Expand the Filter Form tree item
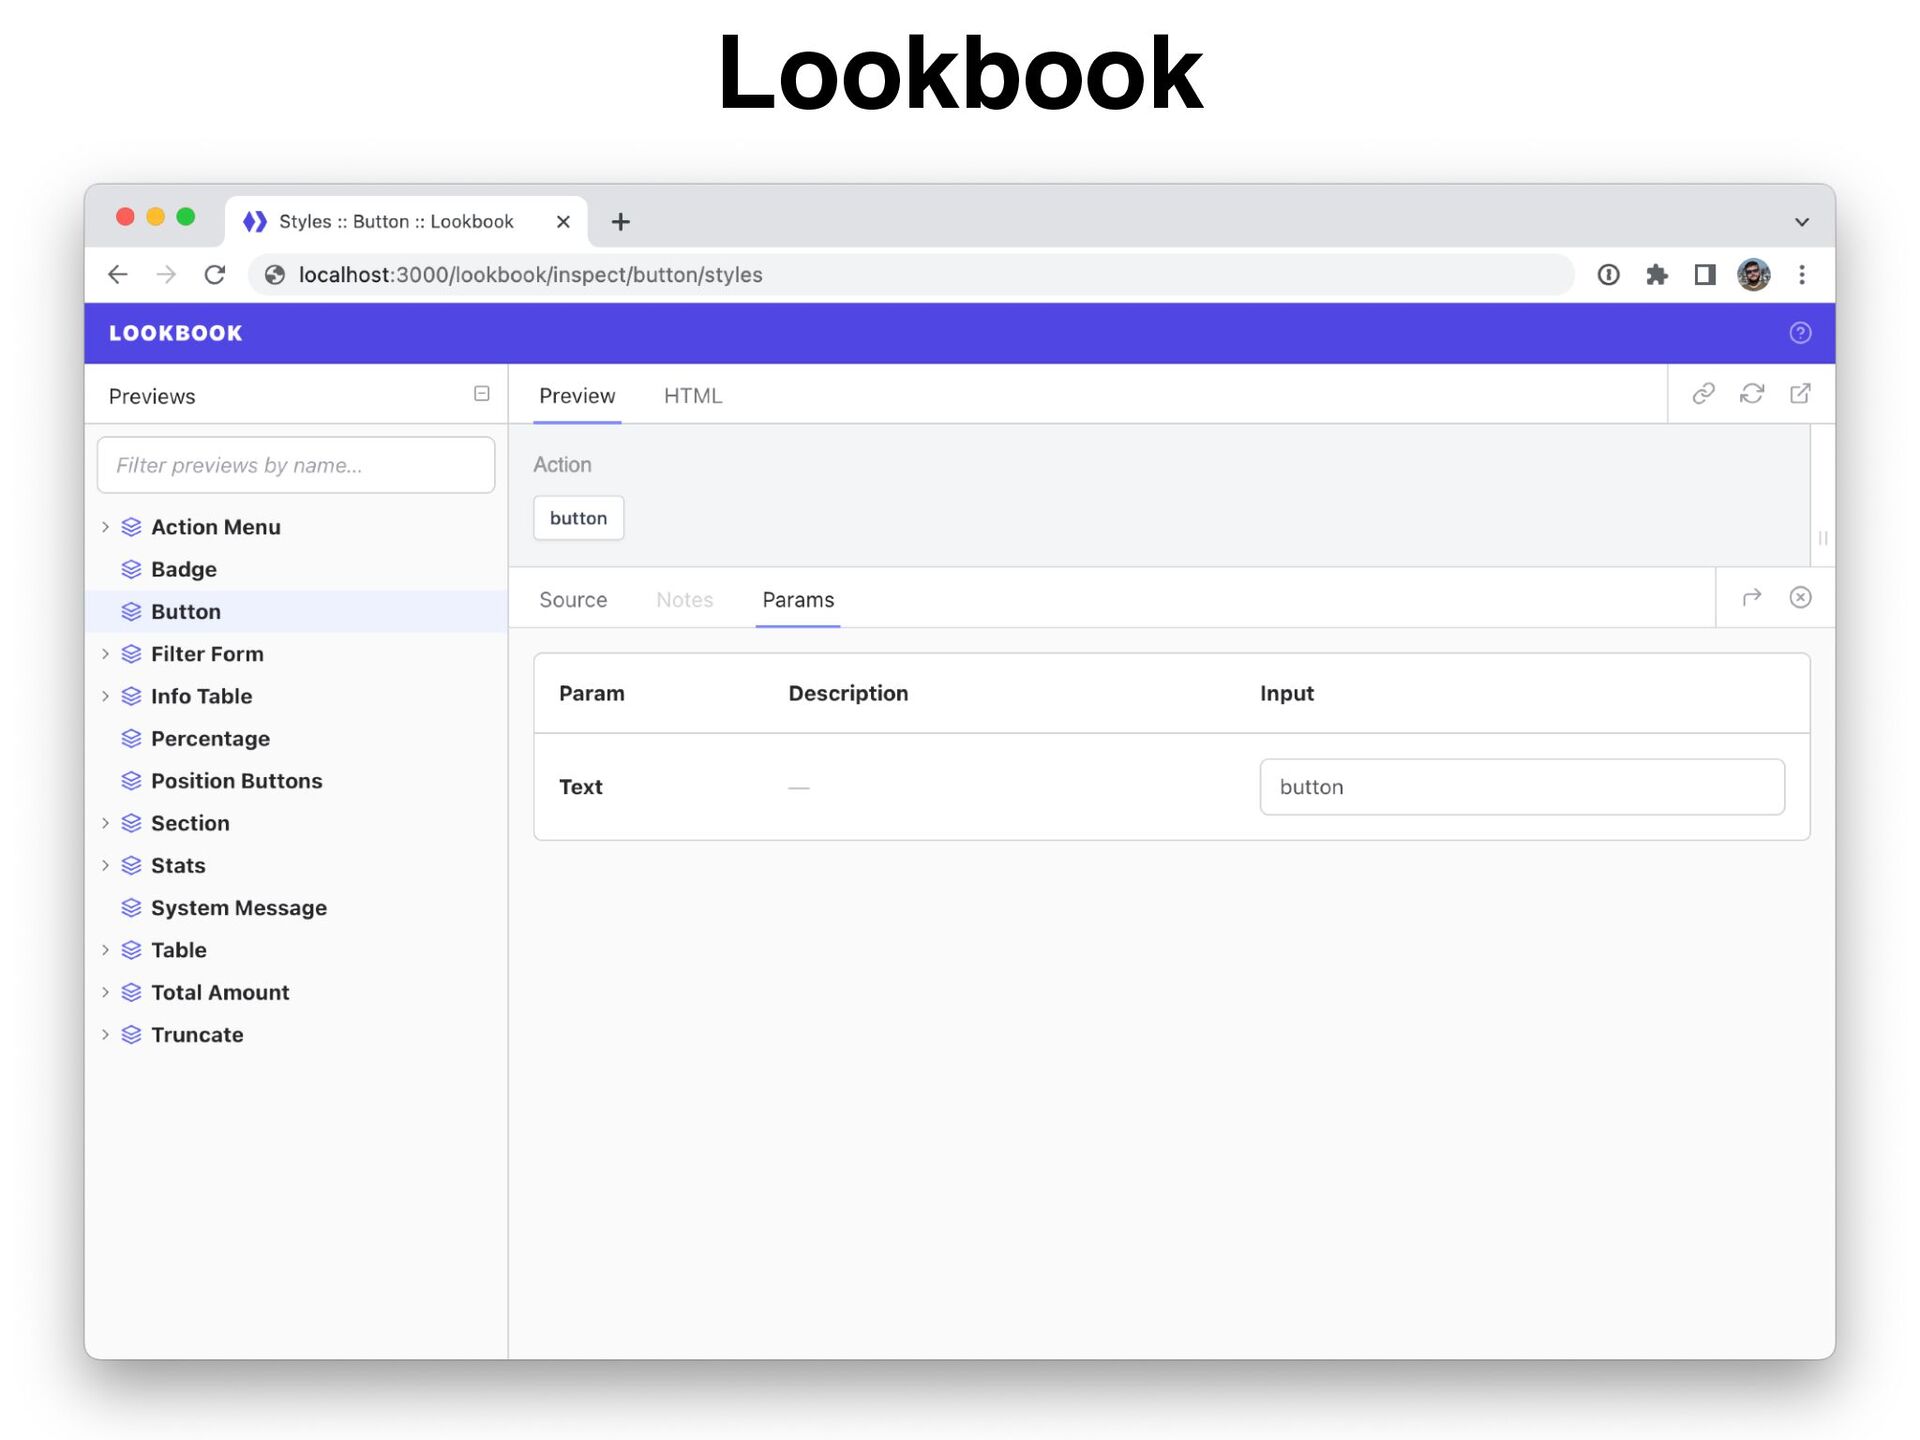The height and width of the screenshot is (1440, 1920). click(105, 654)
